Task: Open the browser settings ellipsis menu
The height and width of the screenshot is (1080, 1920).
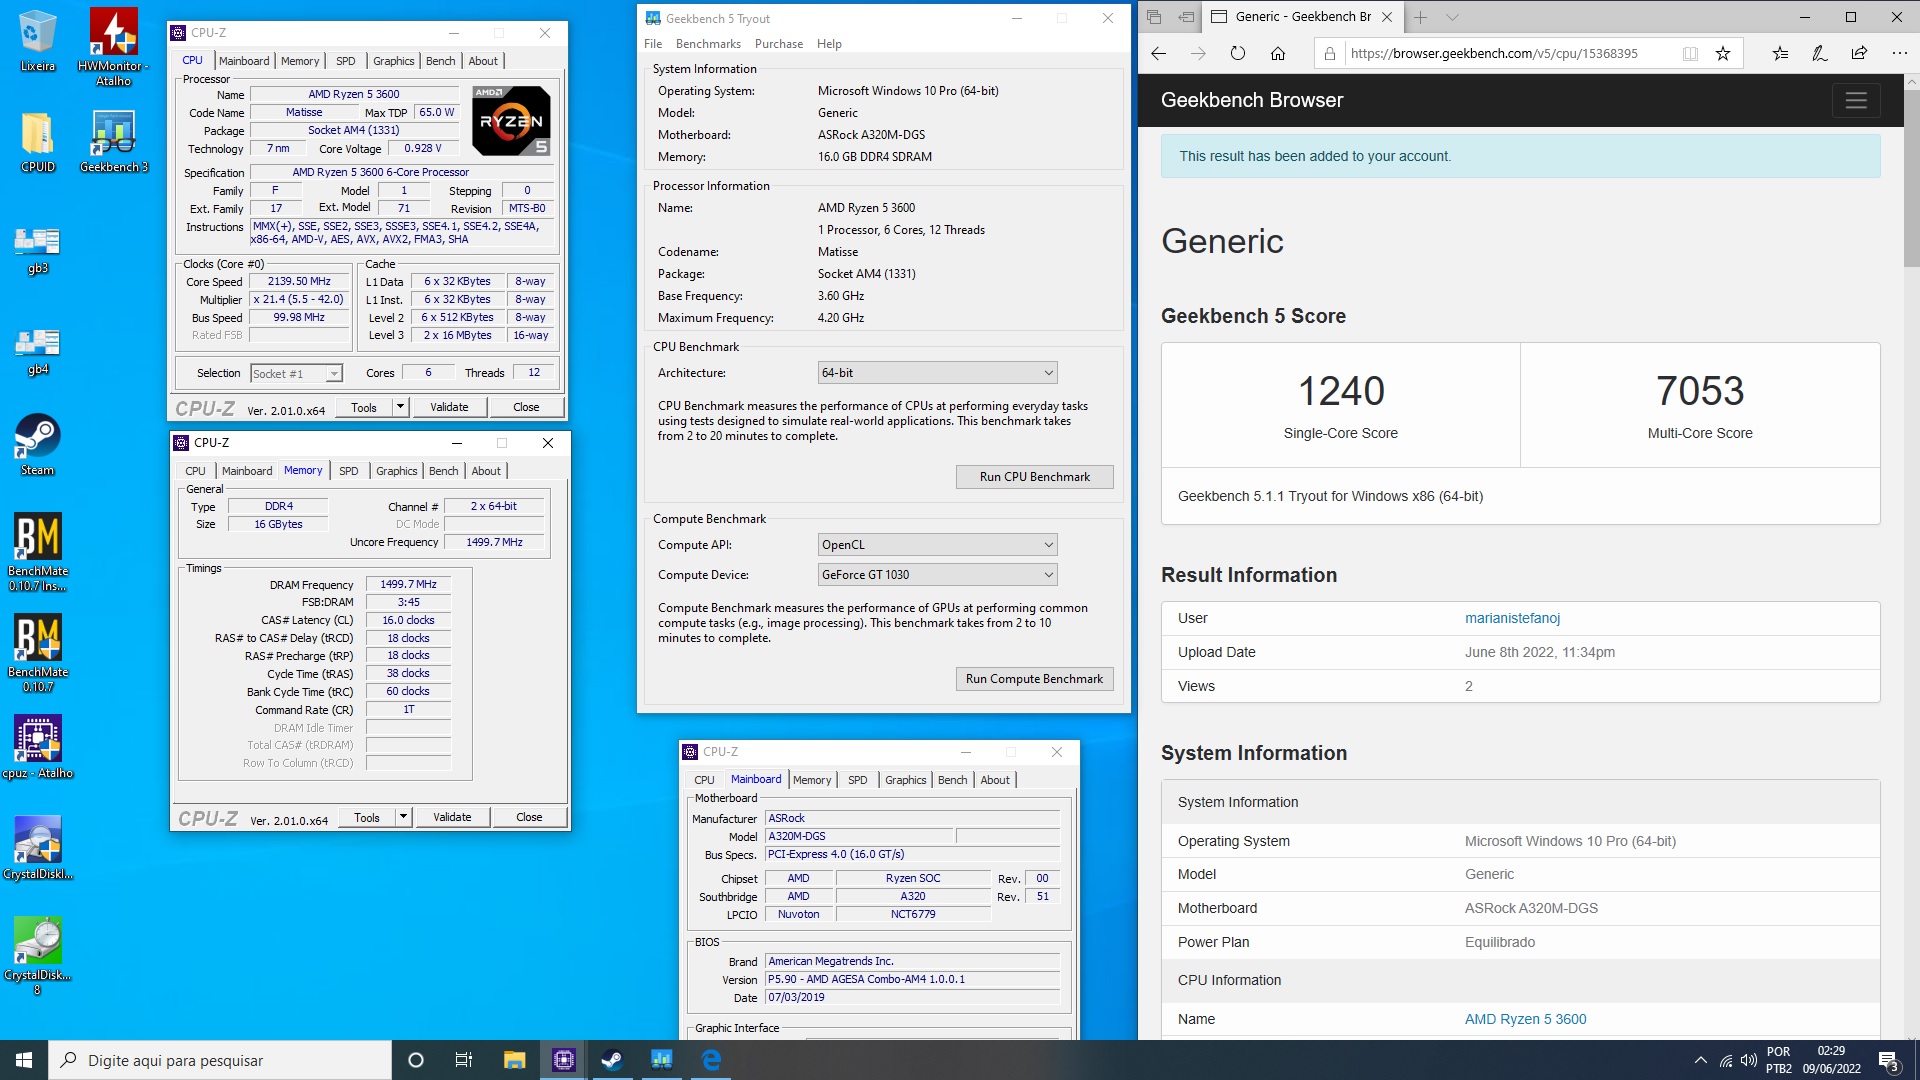Action: click(x=1899, y=54)
